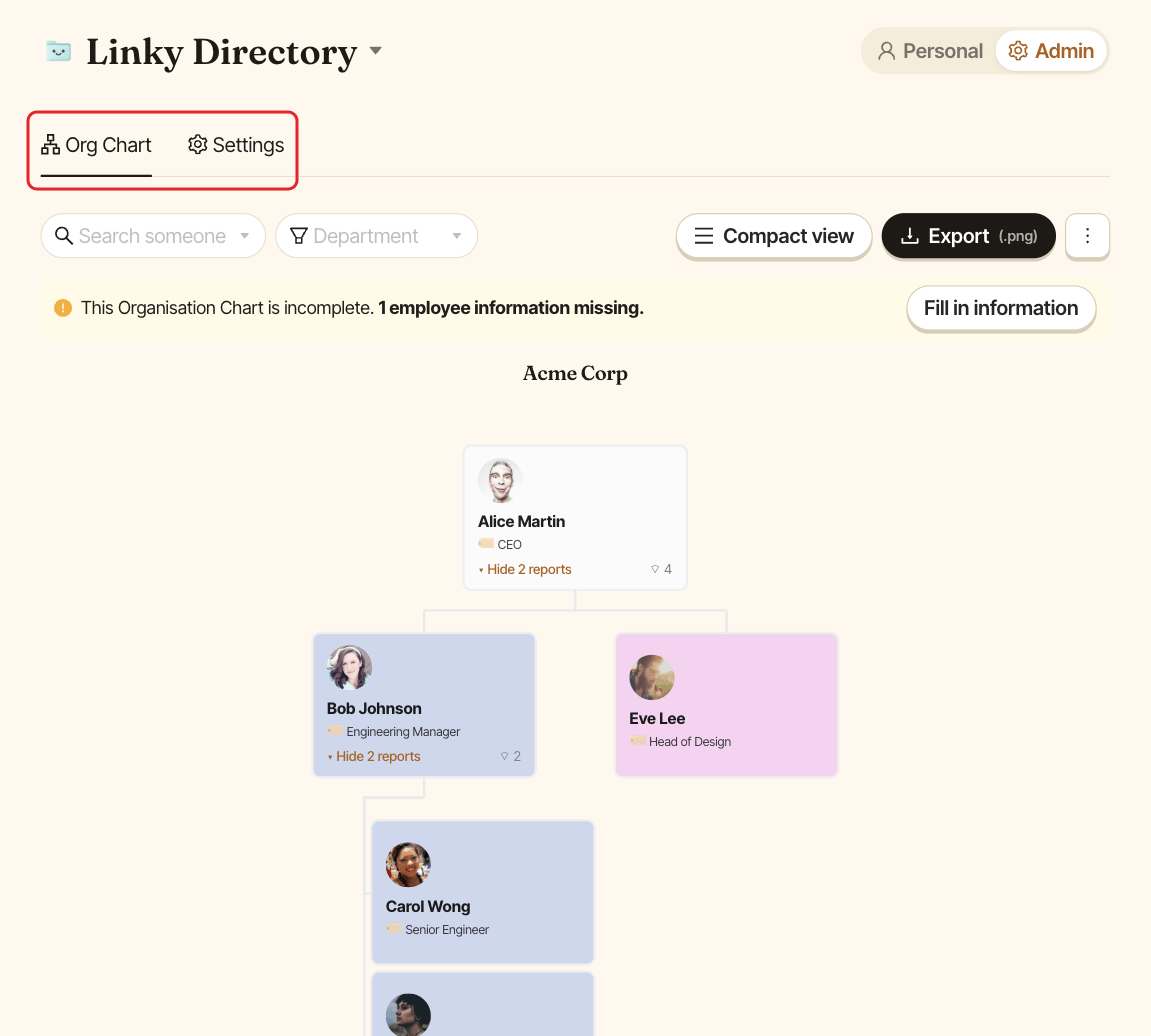
Task: Click Fill in information button
Action: coord(1001,308)
